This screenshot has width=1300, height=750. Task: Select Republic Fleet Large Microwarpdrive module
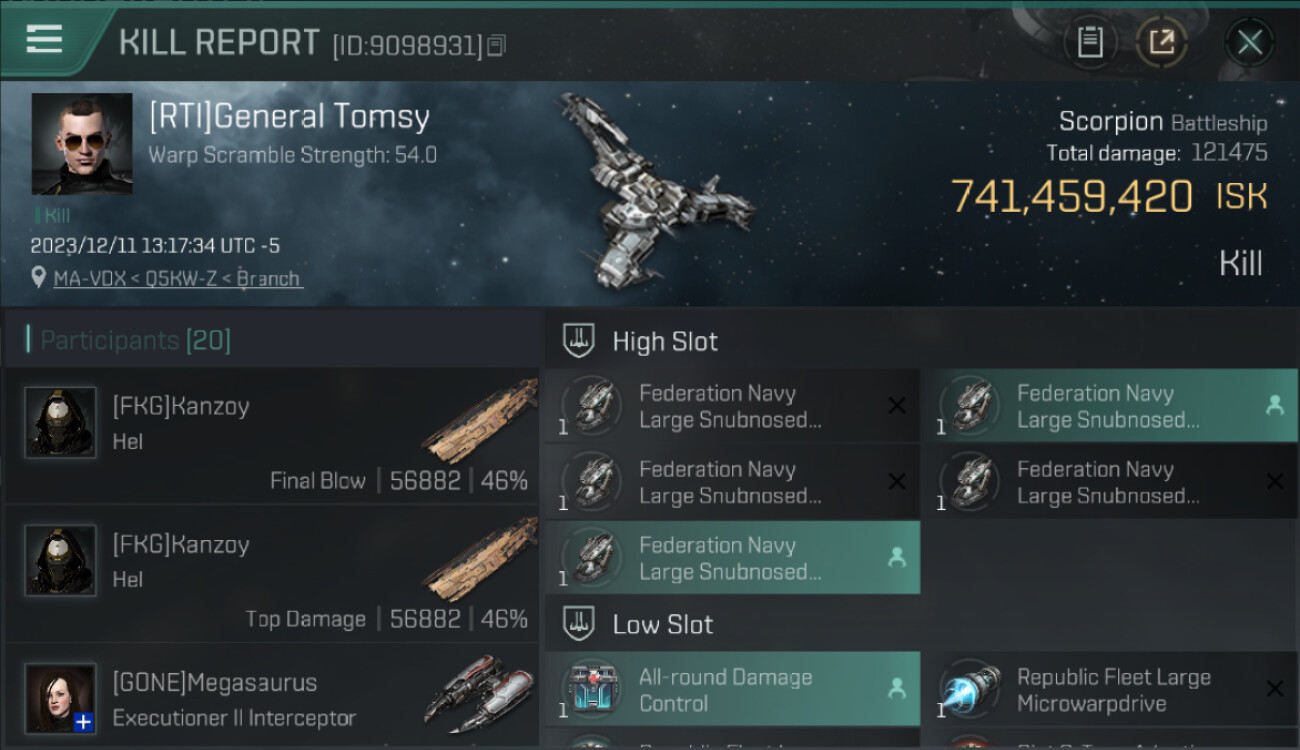coord(1110,690)
